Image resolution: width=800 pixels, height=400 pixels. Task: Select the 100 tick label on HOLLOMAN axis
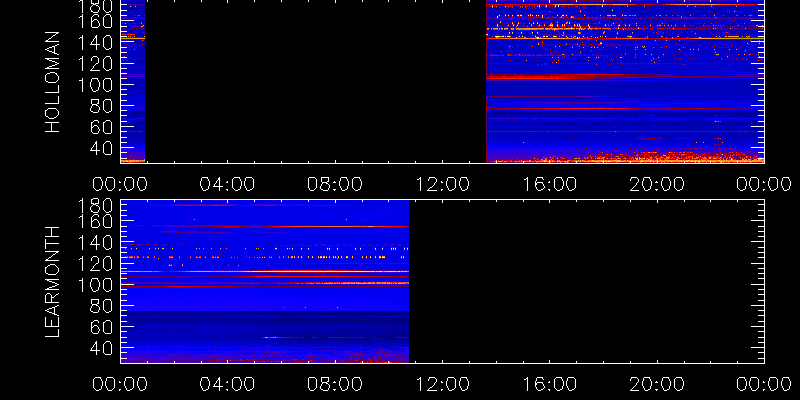pyautogui.click(x=96, y=85)
